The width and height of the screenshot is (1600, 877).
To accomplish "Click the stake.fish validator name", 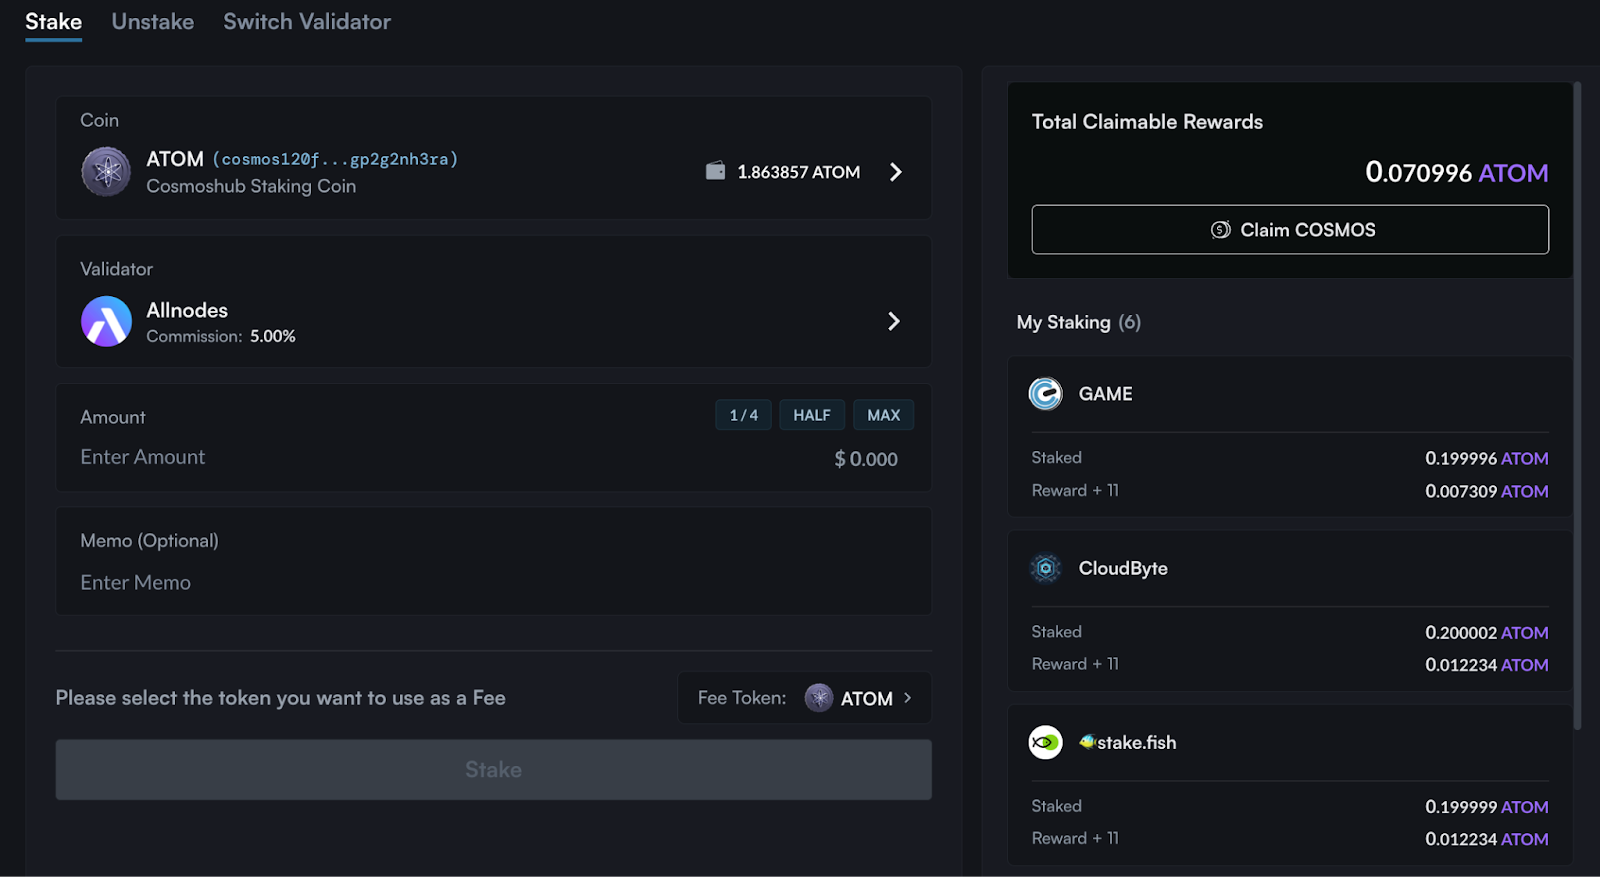I will 1136,742.
